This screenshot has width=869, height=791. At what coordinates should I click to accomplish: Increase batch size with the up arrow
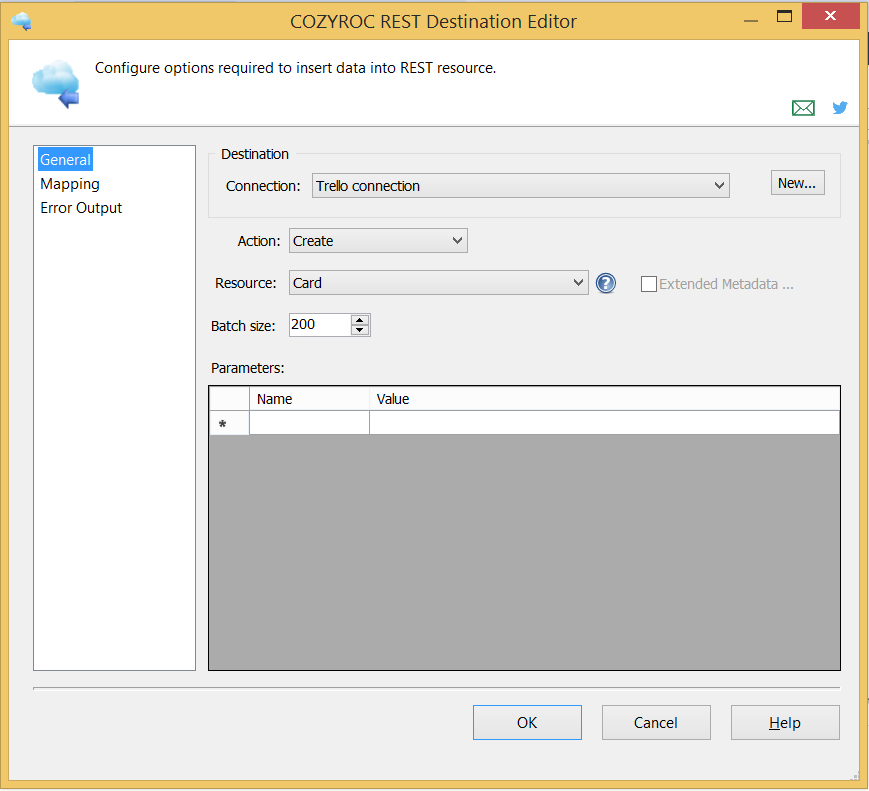[x=360, y=320]
